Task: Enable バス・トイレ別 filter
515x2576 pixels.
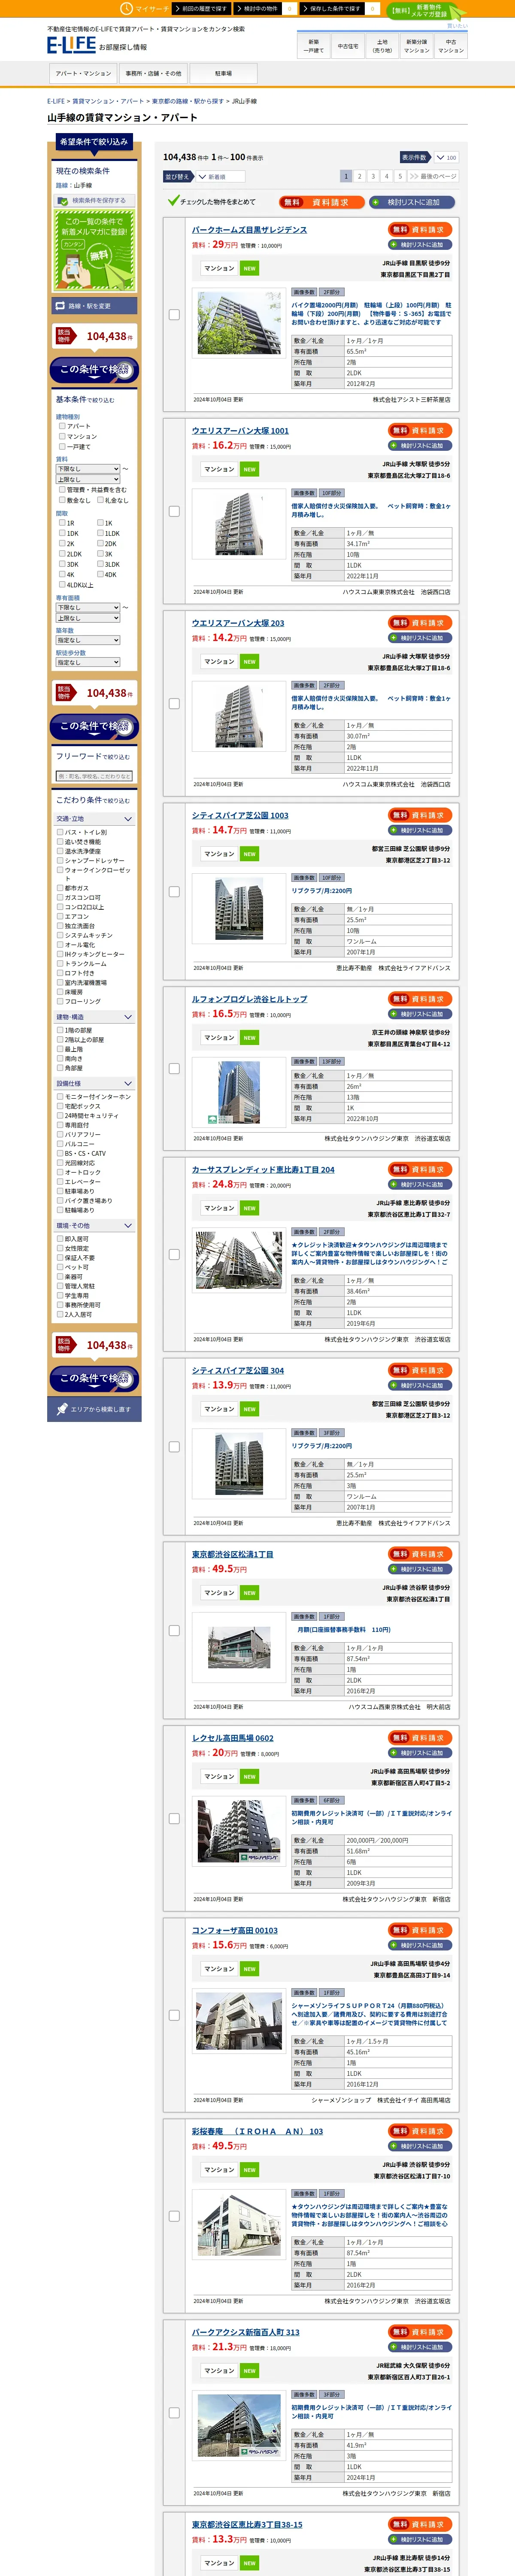Action: click(x=60, y=832)
